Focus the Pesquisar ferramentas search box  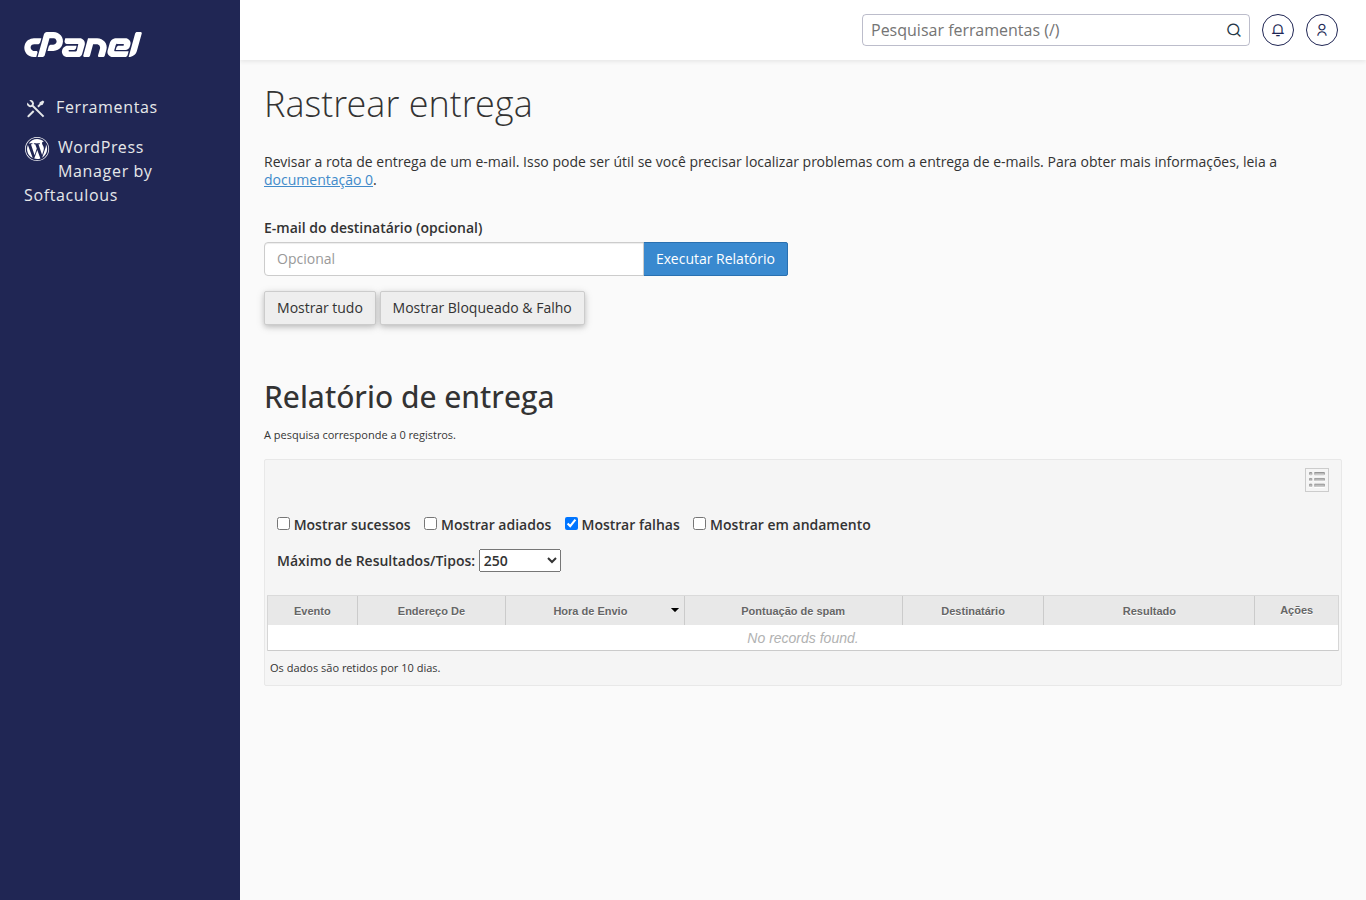point(1056,30)
